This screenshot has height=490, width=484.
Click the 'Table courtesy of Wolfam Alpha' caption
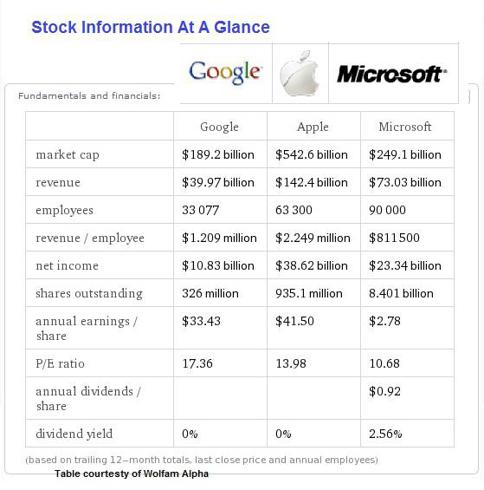pyautogui.click(x=132, y=474)
